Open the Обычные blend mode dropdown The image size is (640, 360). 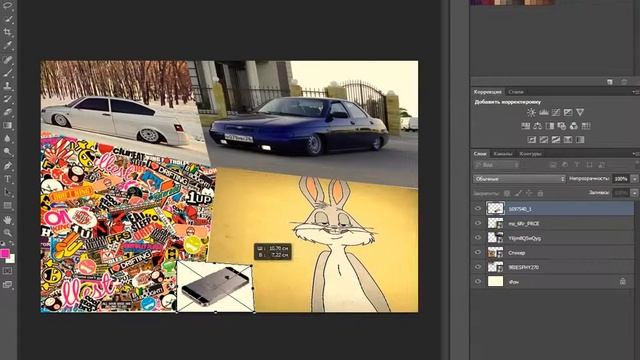(x=519, y=179)
